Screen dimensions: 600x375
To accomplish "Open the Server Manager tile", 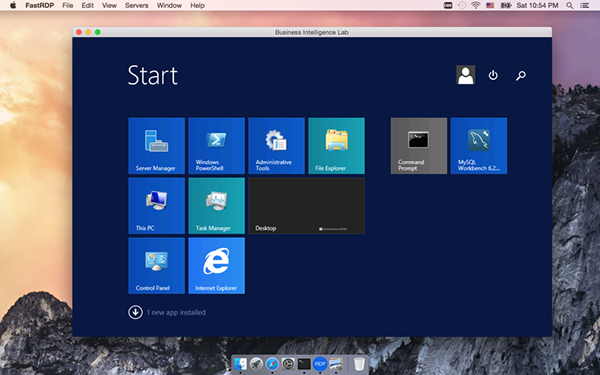I will pyautogui.click(x=157, y=146).
